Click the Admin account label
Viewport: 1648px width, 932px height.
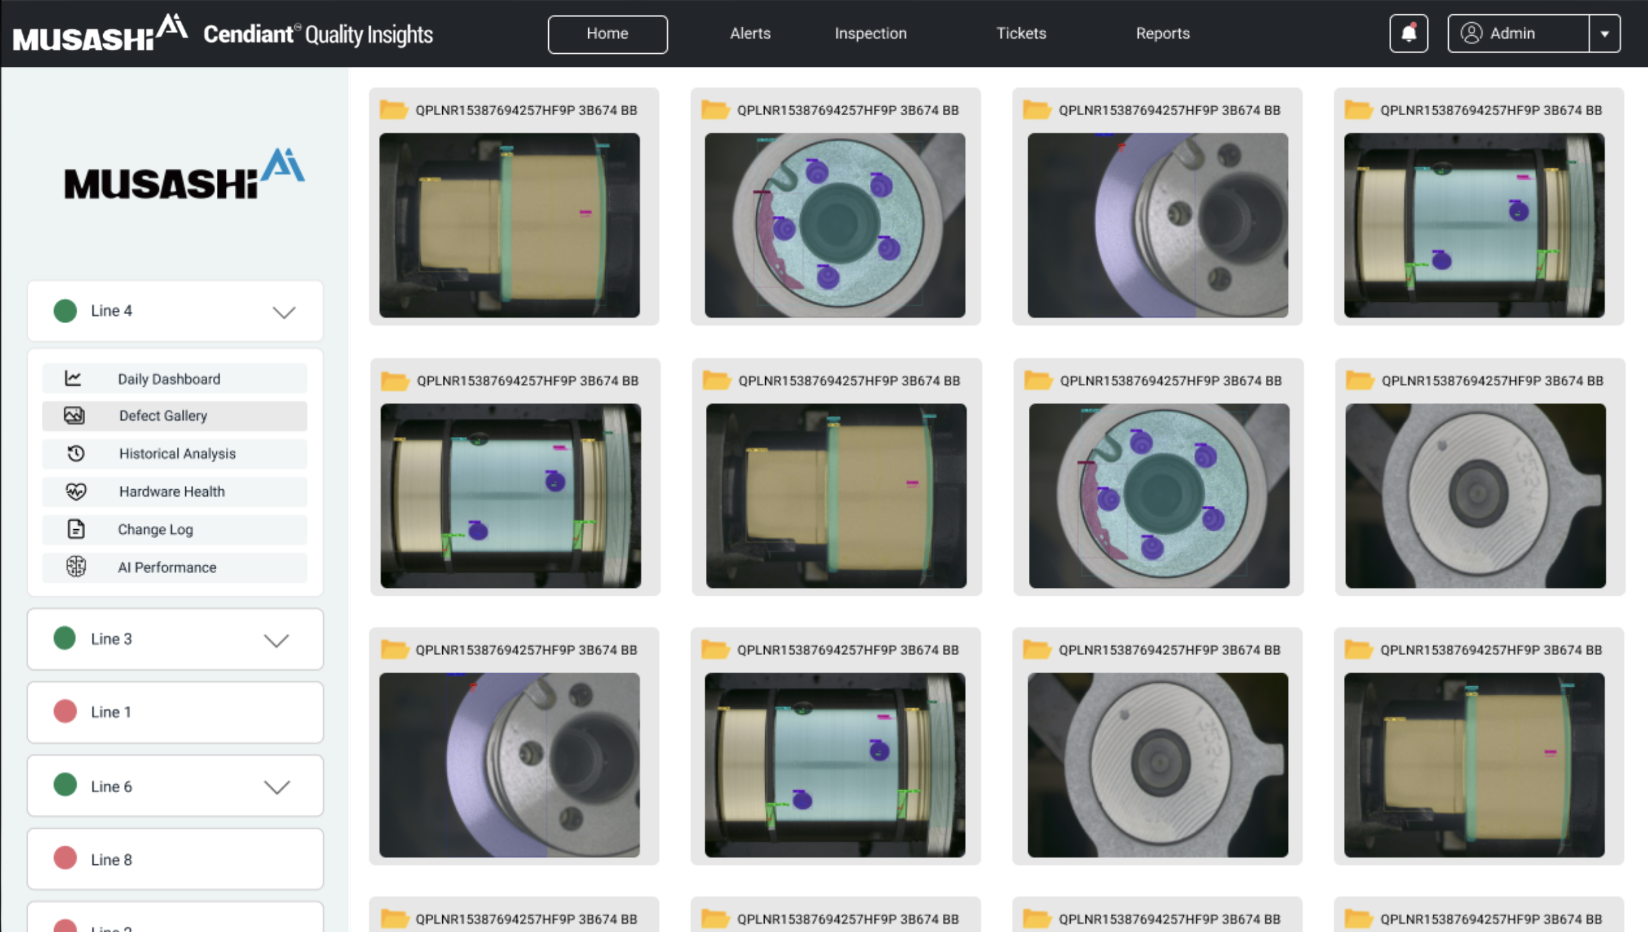tap(1512, 33)
